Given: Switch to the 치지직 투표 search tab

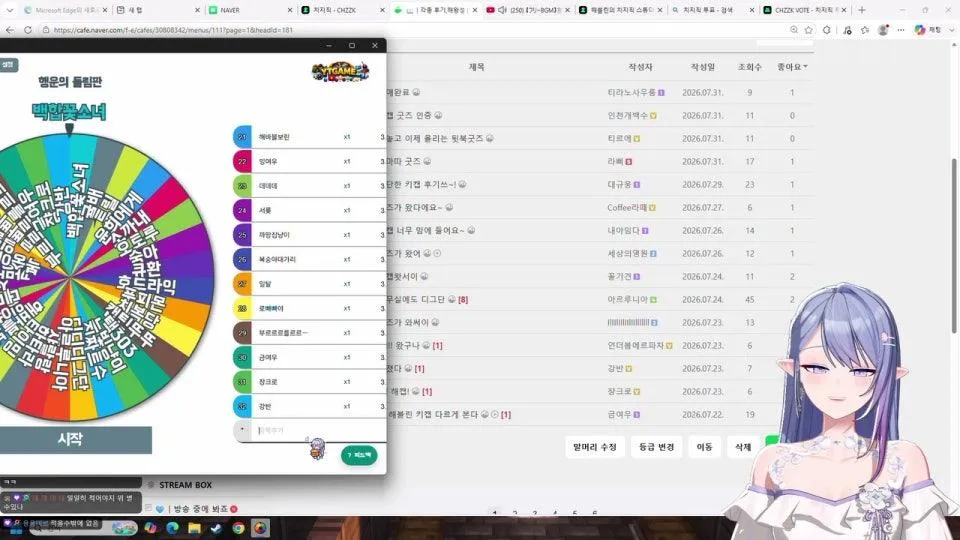Looking at the screenshot, I should click(713, 10).
